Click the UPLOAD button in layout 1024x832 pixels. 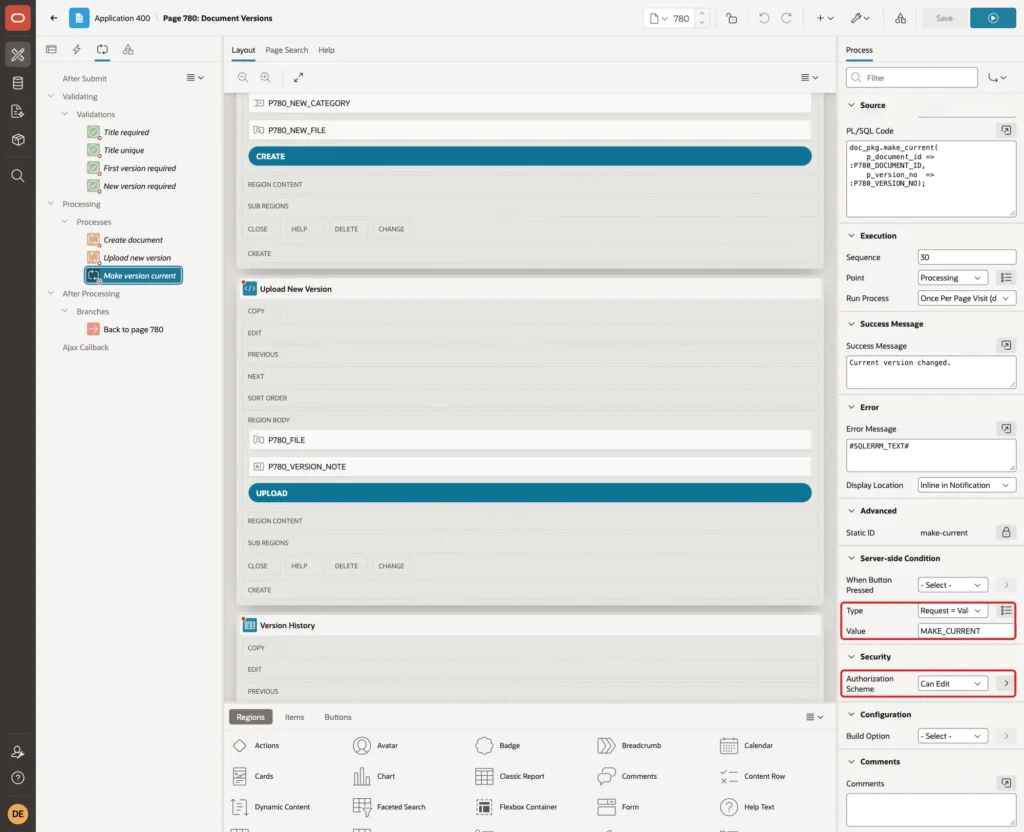530,493
